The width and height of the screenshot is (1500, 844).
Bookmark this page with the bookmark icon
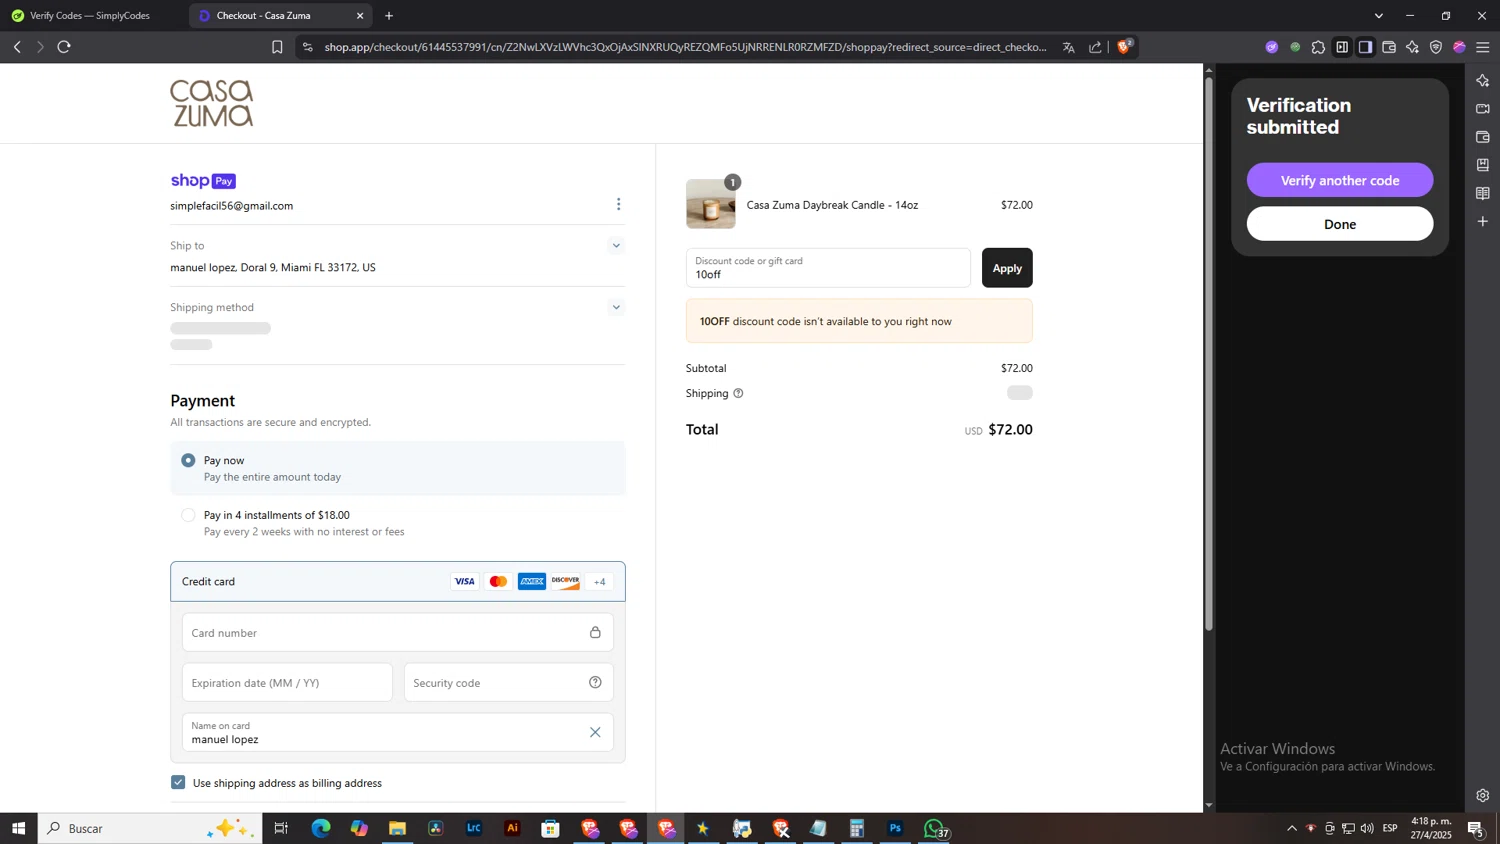[277, 47]
